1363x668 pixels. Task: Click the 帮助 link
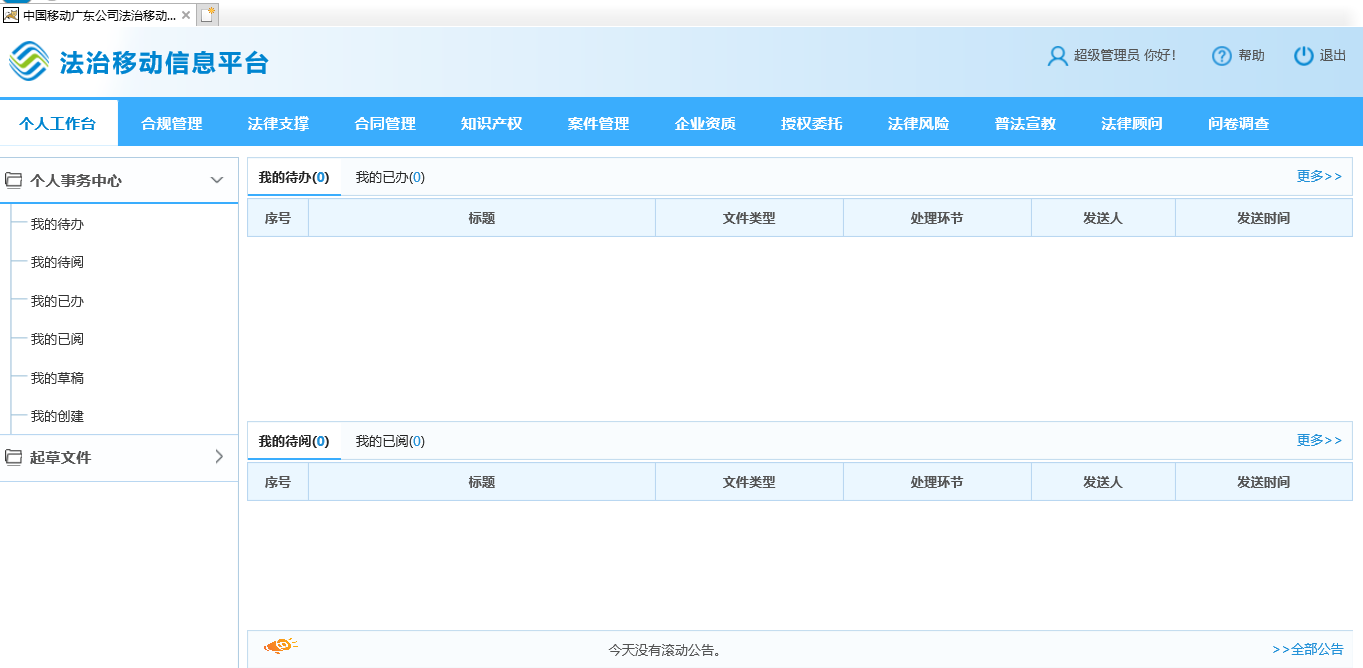tap(1251, 56)
